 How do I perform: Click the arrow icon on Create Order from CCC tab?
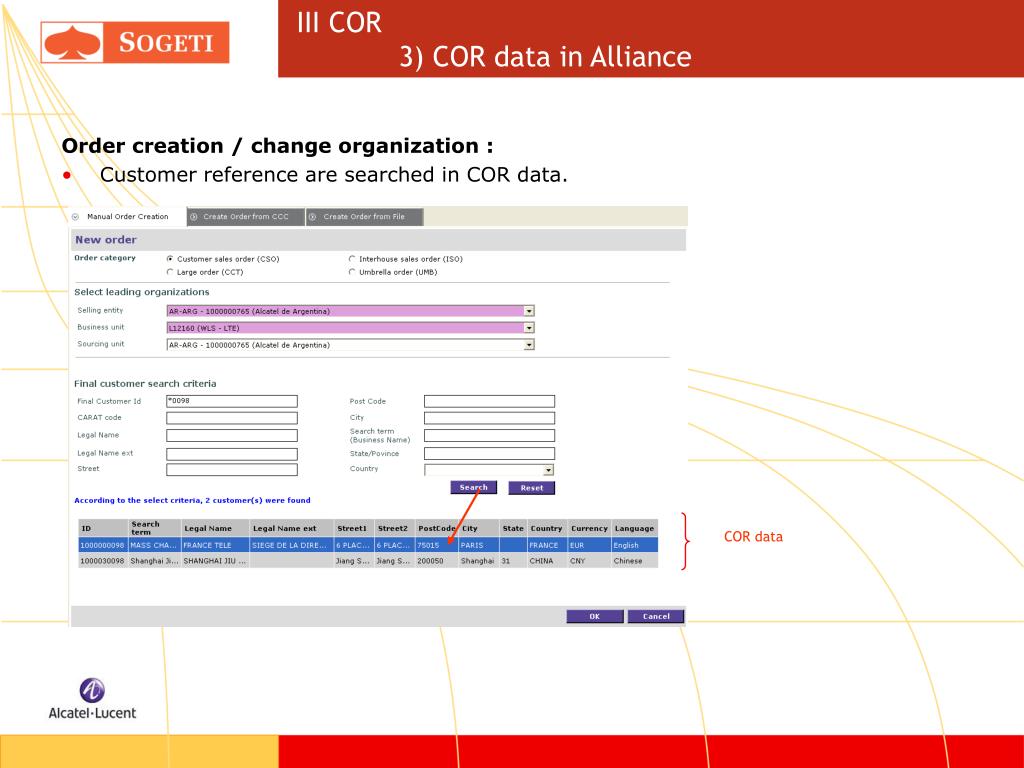point(194,217)
